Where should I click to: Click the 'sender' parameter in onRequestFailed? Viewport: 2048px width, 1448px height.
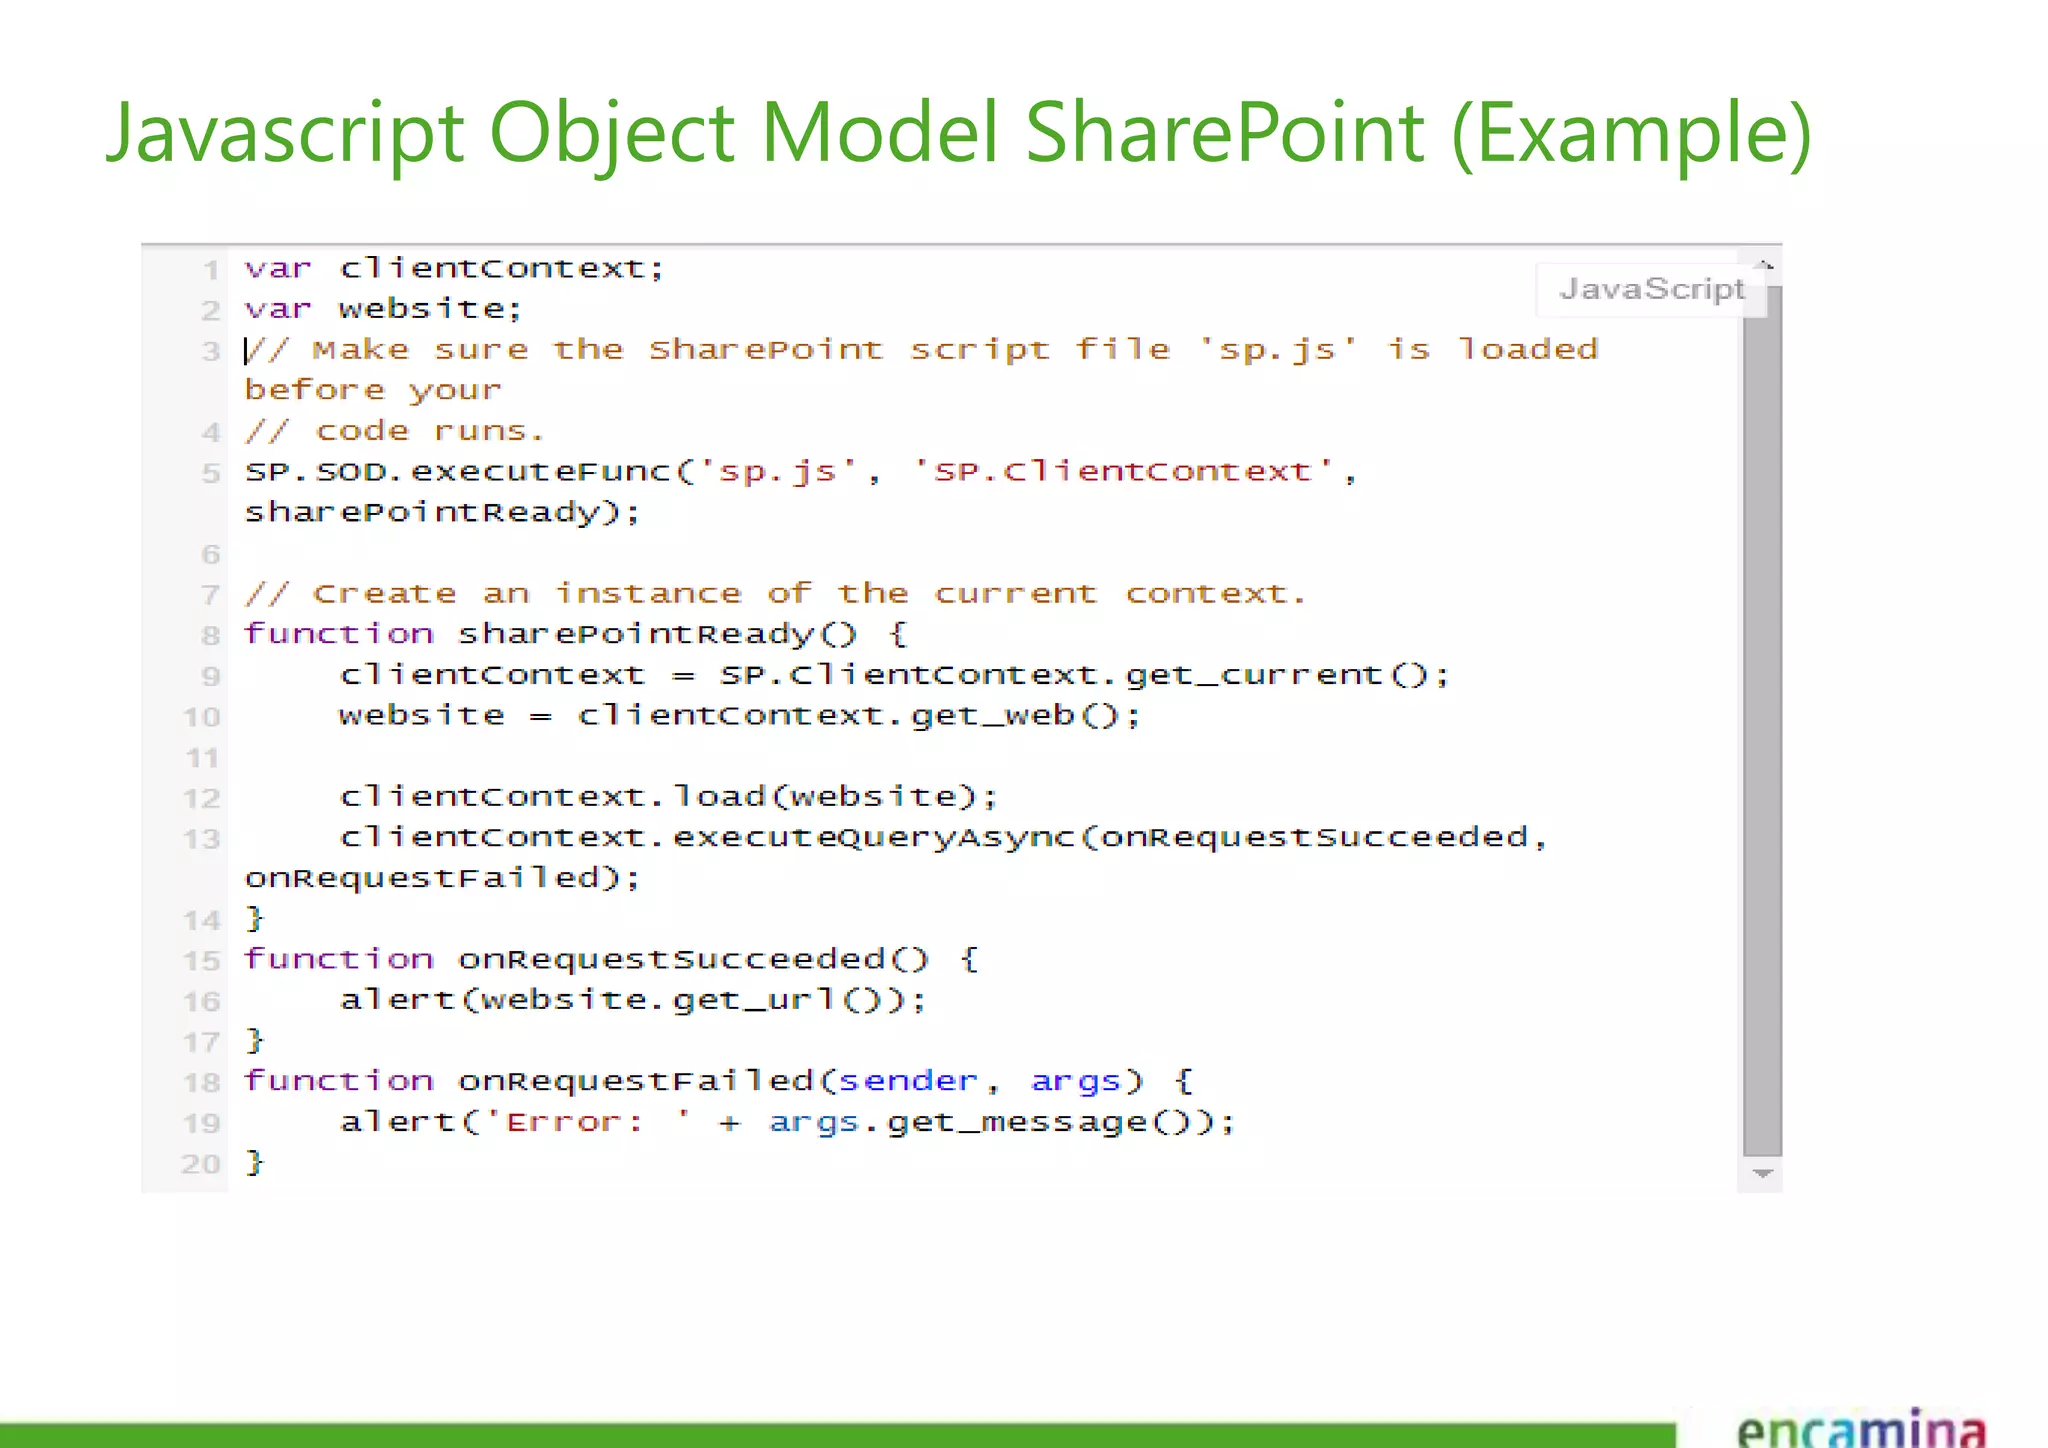tap(907, 1081)
